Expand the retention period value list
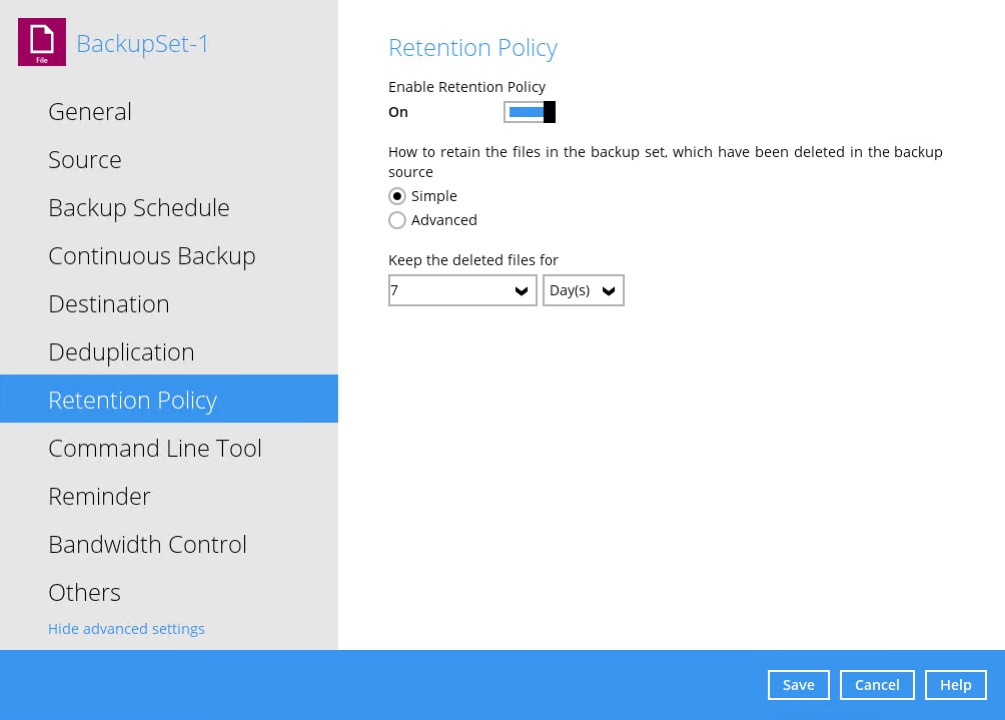 pos(521,290)
